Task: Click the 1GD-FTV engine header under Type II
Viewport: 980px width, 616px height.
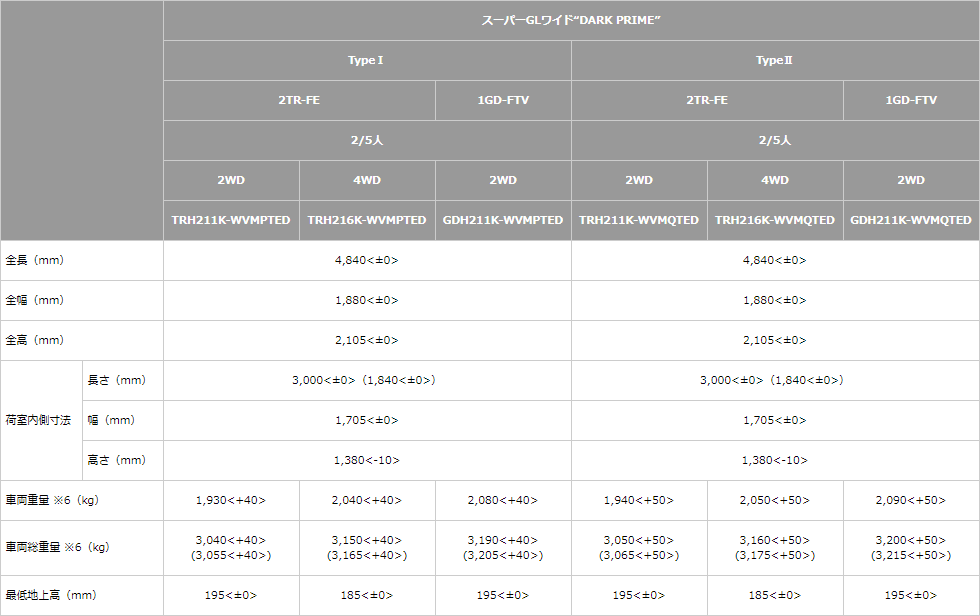Action: tap(911, 100)
